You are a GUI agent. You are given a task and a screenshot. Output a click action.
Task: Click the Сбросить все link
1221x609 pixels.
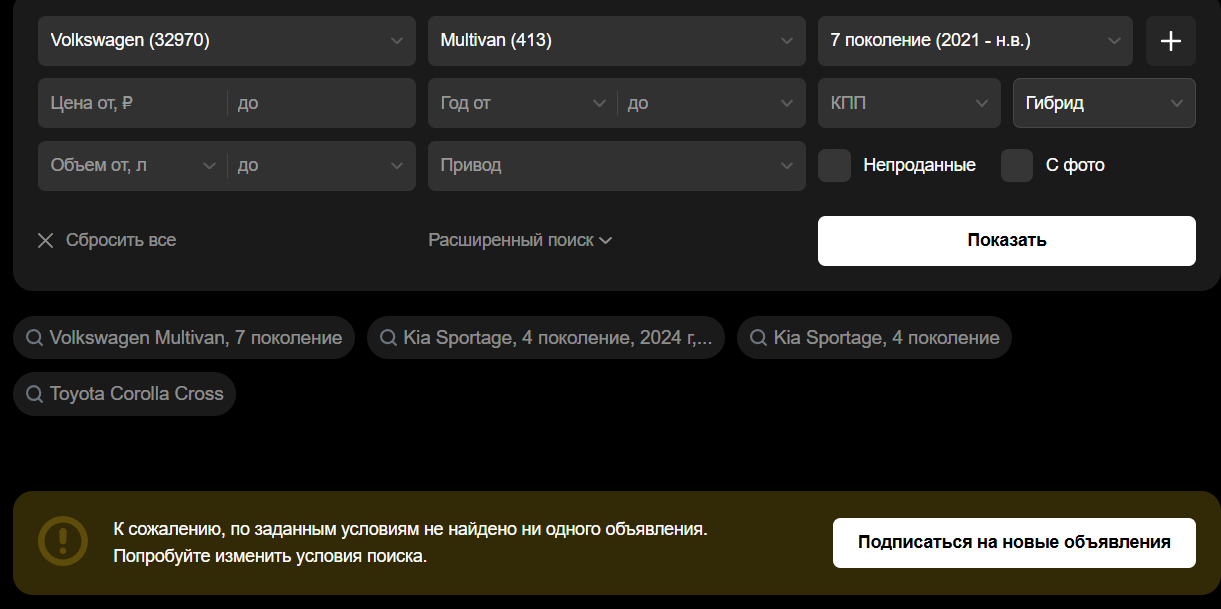tap(121, 240)
